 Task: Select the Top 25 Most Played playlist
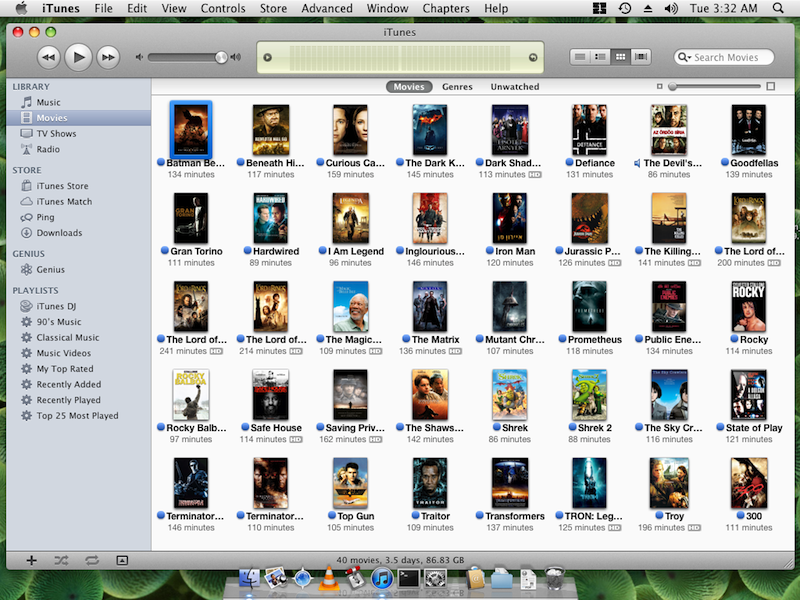coord(79,416)
